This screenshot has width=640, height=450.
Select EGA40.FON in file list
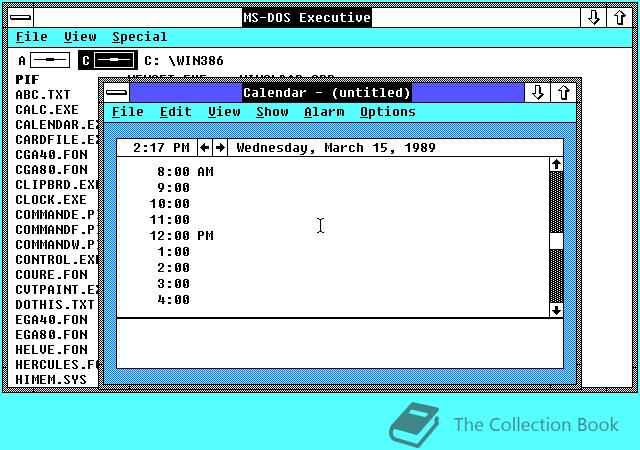[x=51, y=320]
